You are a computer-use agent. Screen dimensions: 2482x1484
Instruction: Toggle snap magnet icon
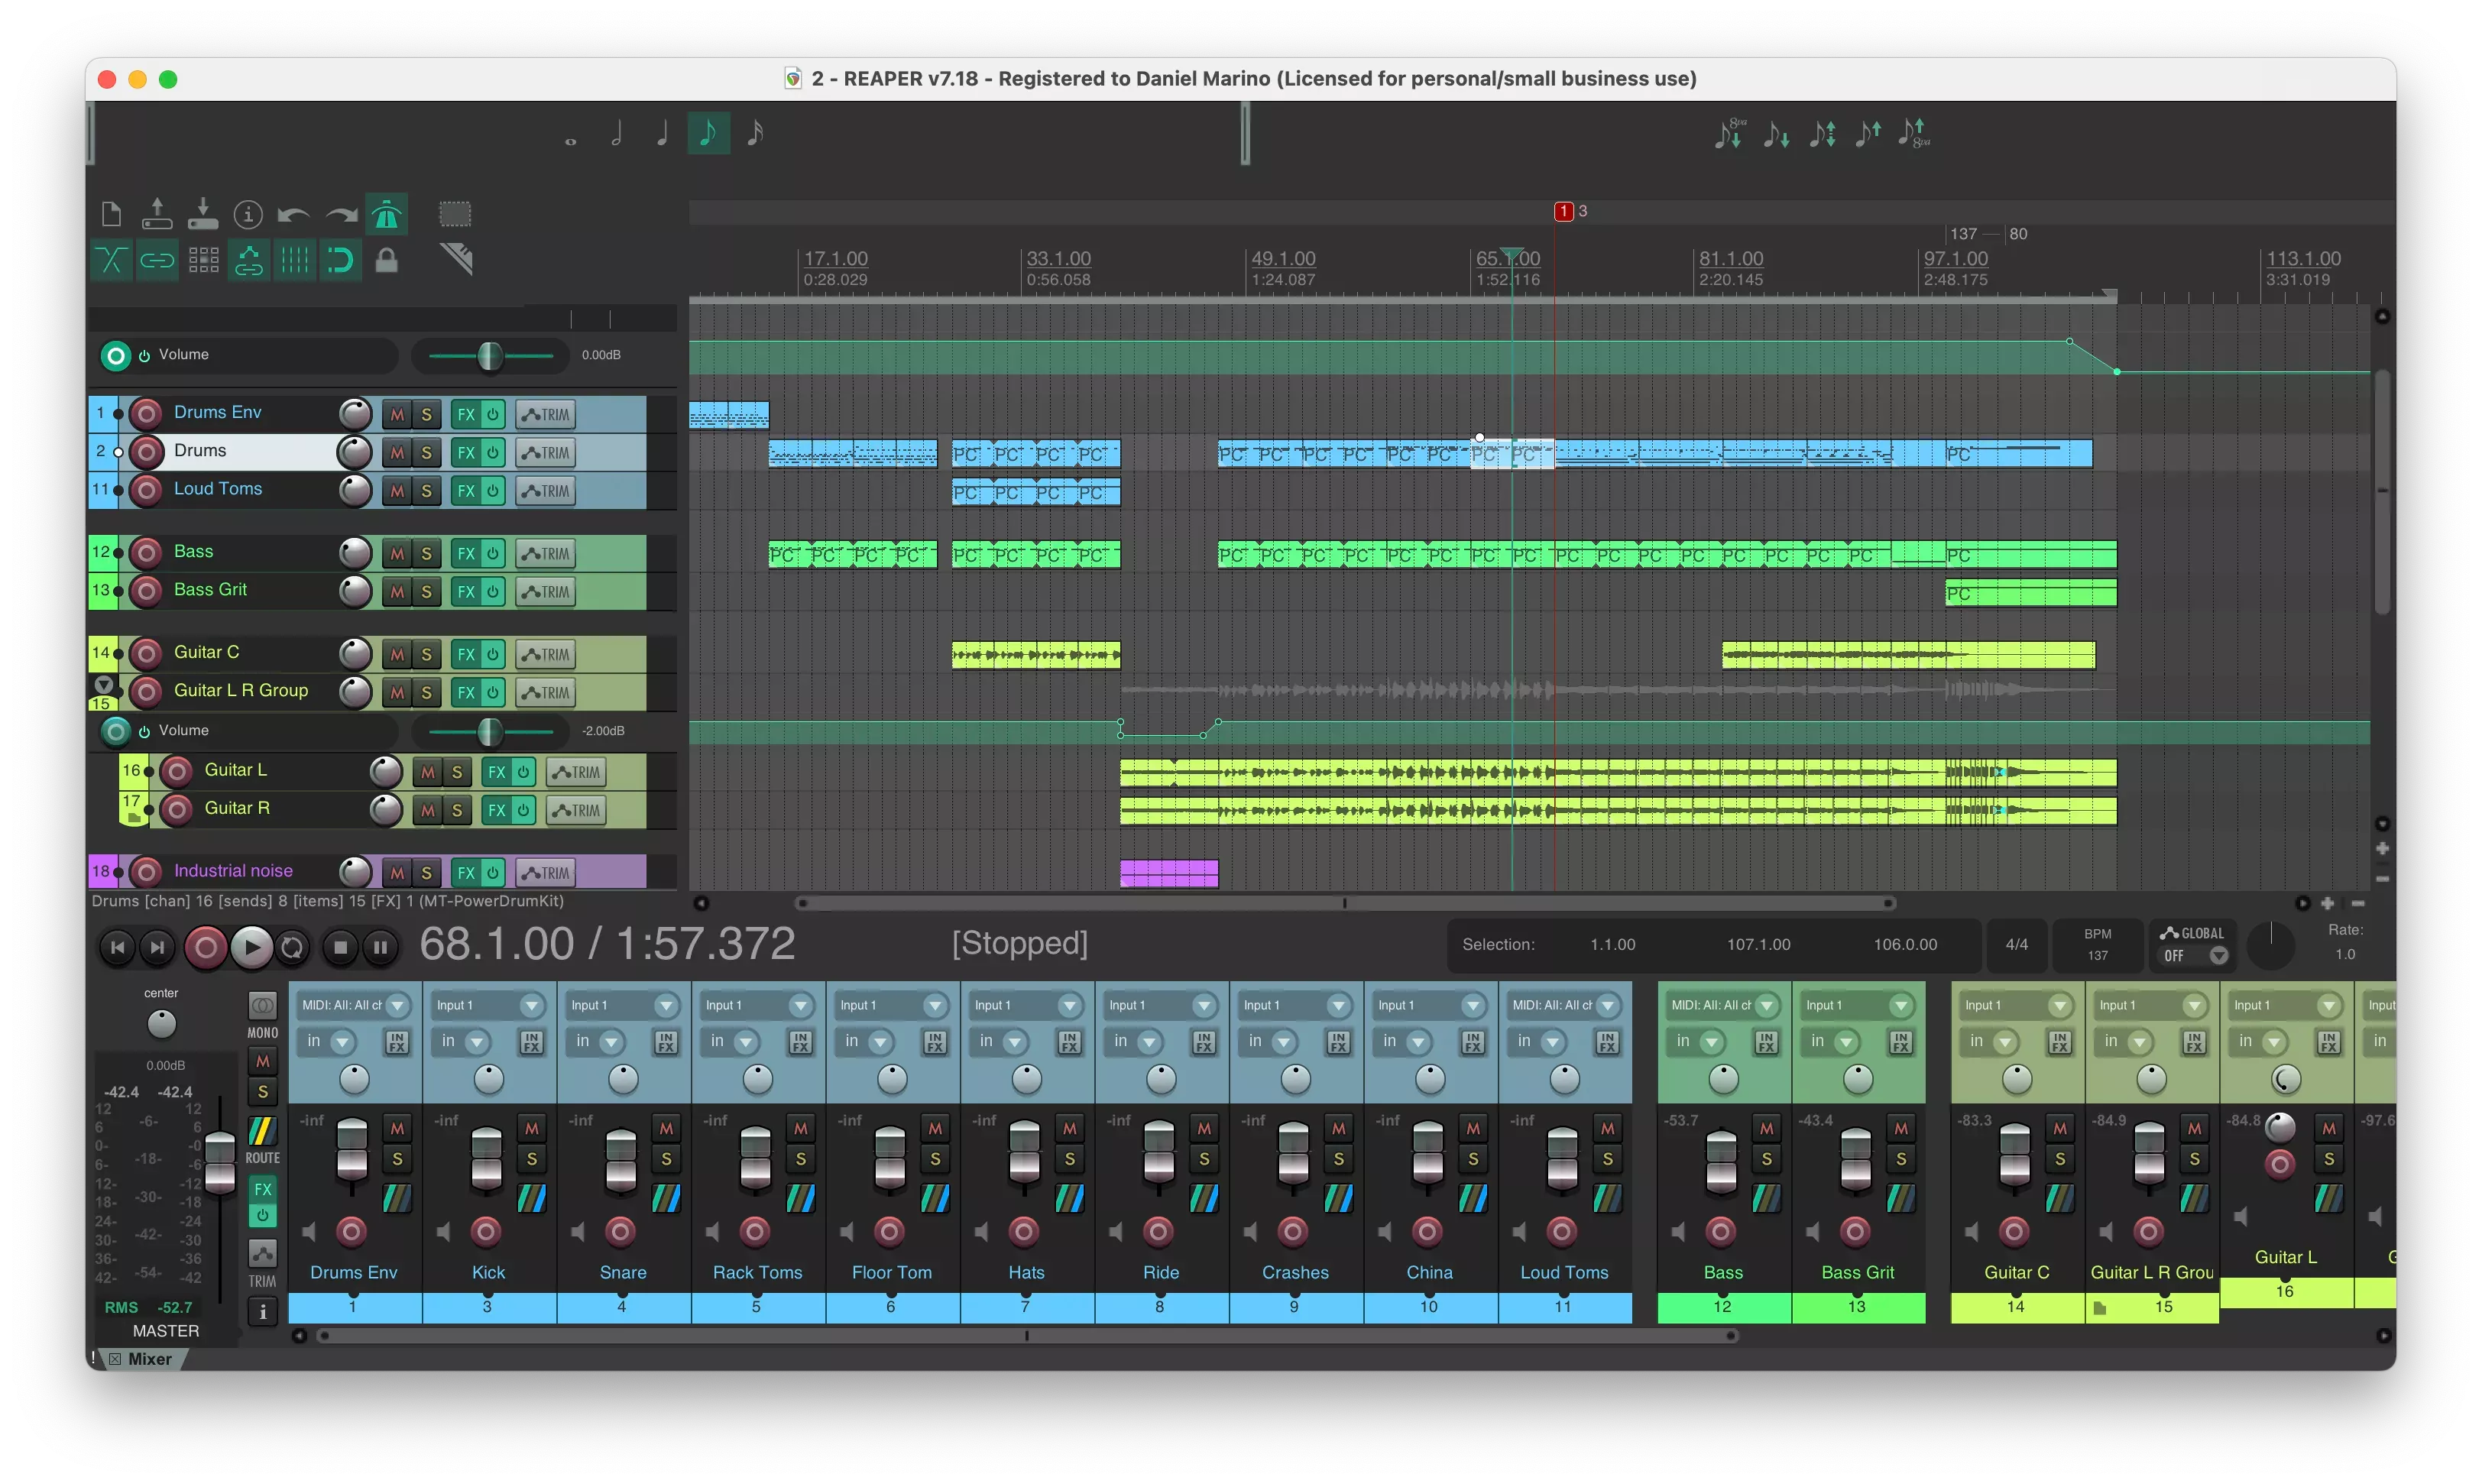click(341, 261)
